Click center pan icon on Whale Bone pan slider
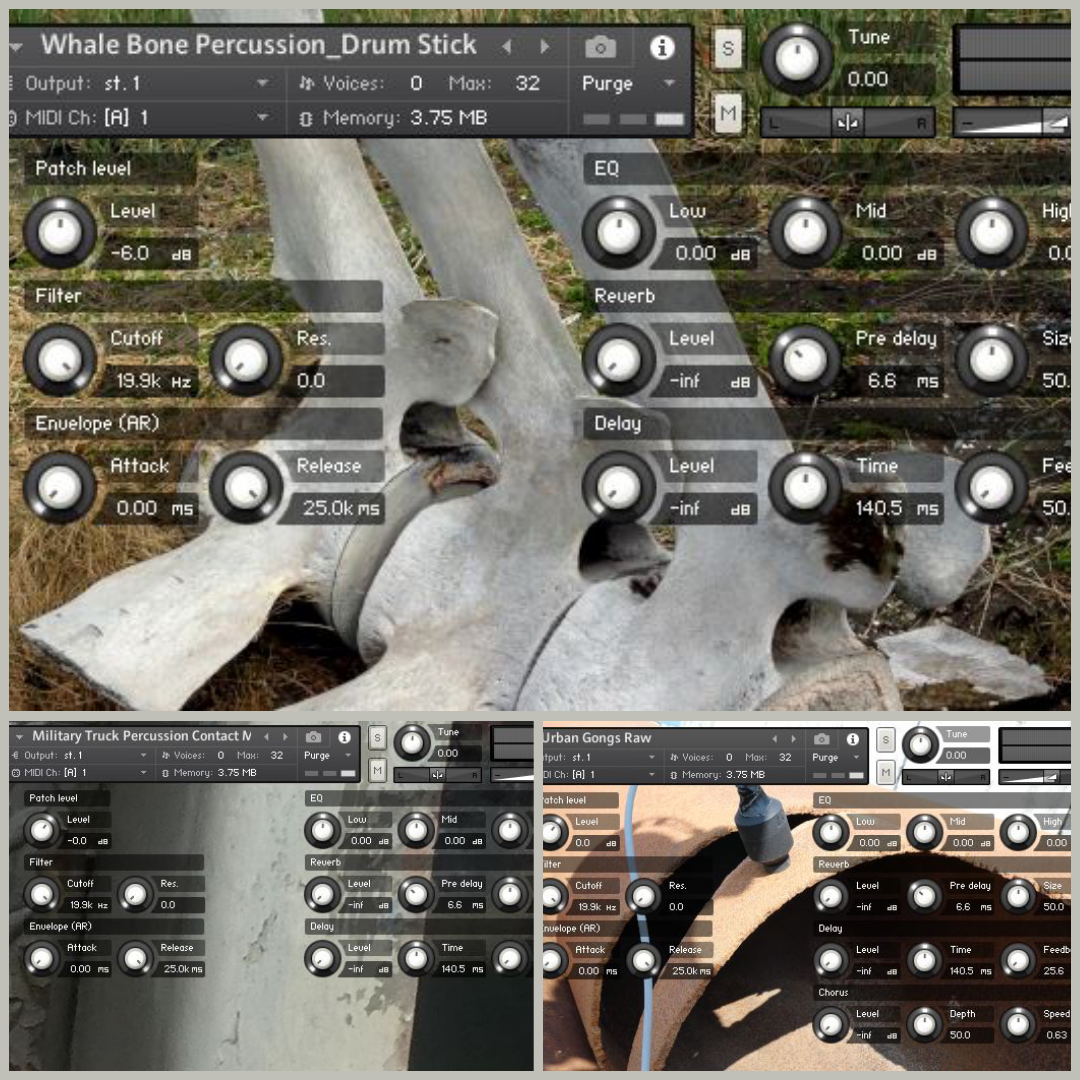This screenshot has height=1080, width=1080. pos(848,123)
